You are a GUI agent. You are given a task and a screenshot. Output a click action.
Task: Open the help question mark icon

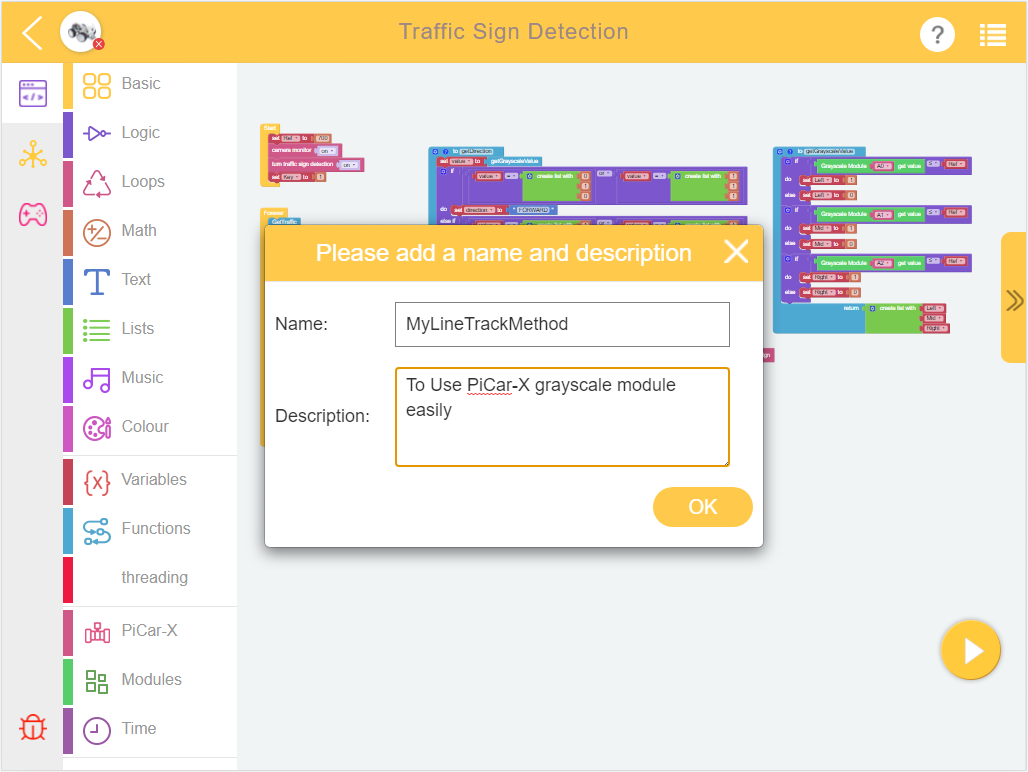pos(937,34)
